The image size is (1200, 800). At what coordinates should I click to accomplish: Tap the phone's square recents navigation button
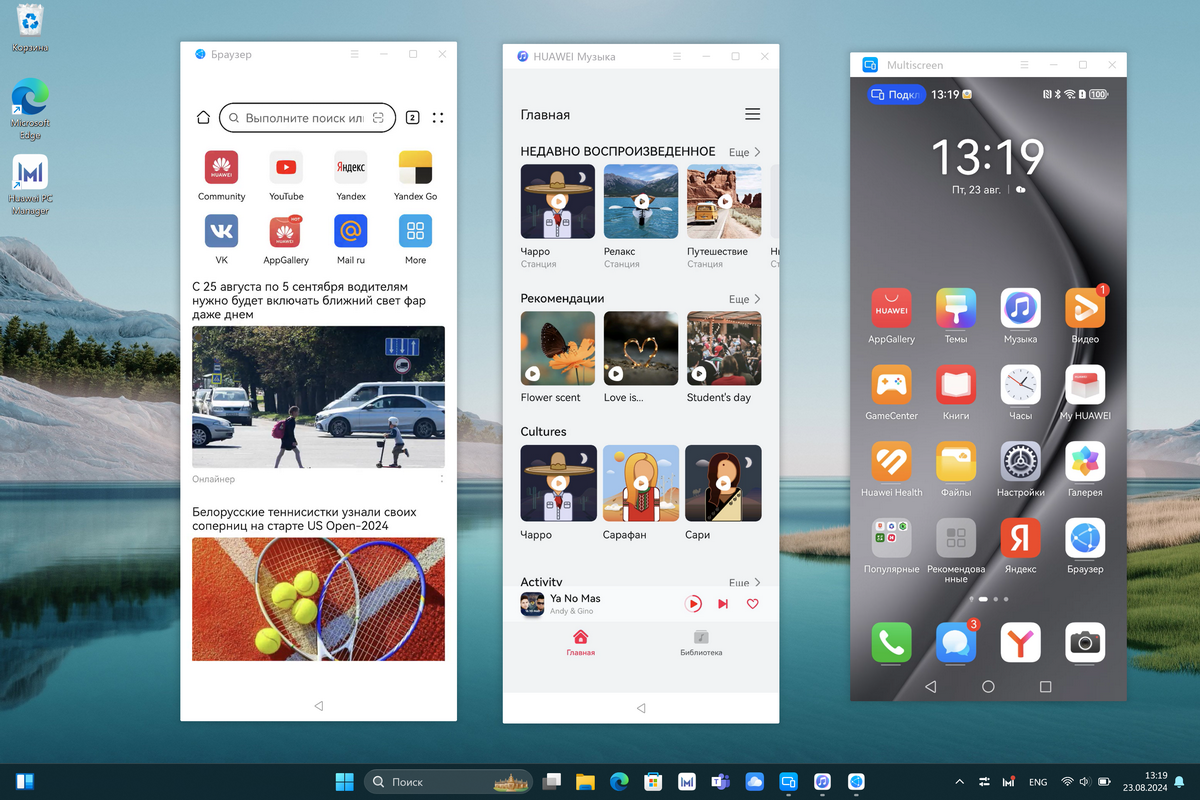[1046, 687]
